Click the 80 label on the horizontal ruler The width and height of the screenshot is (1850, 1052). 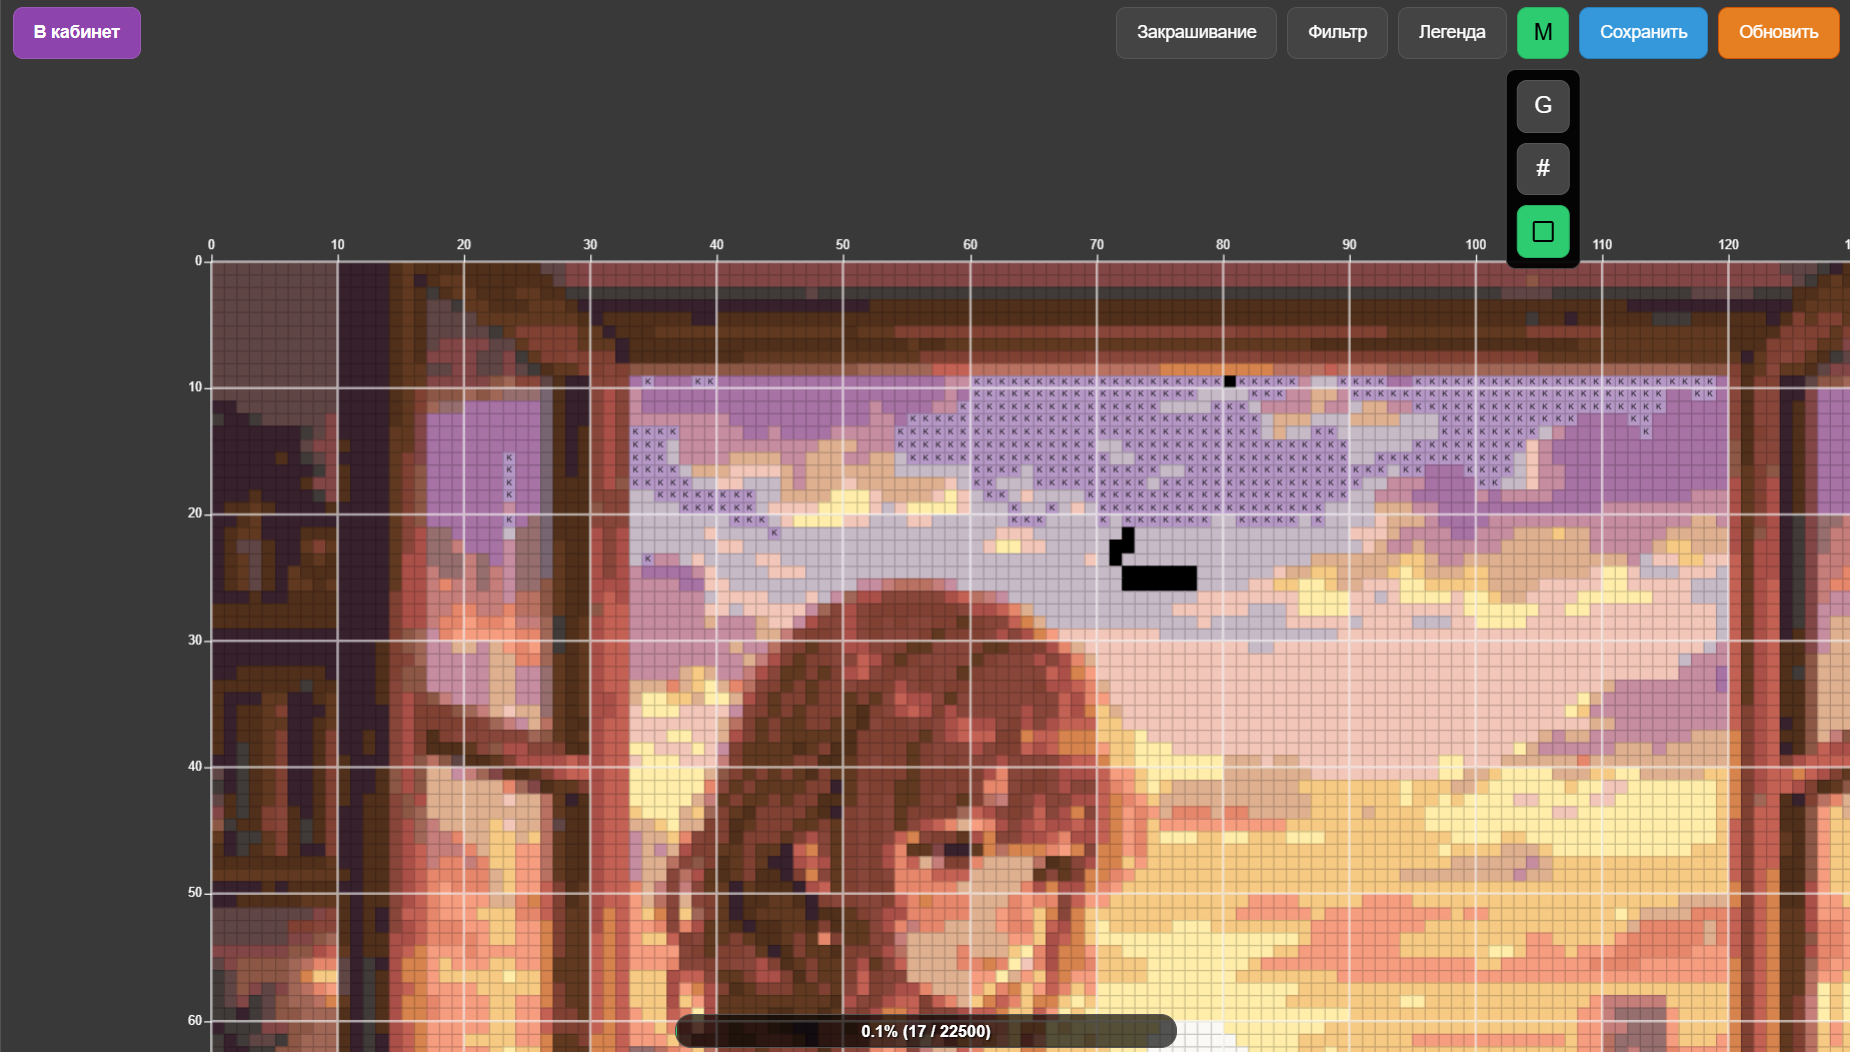tap(1223, 245)
